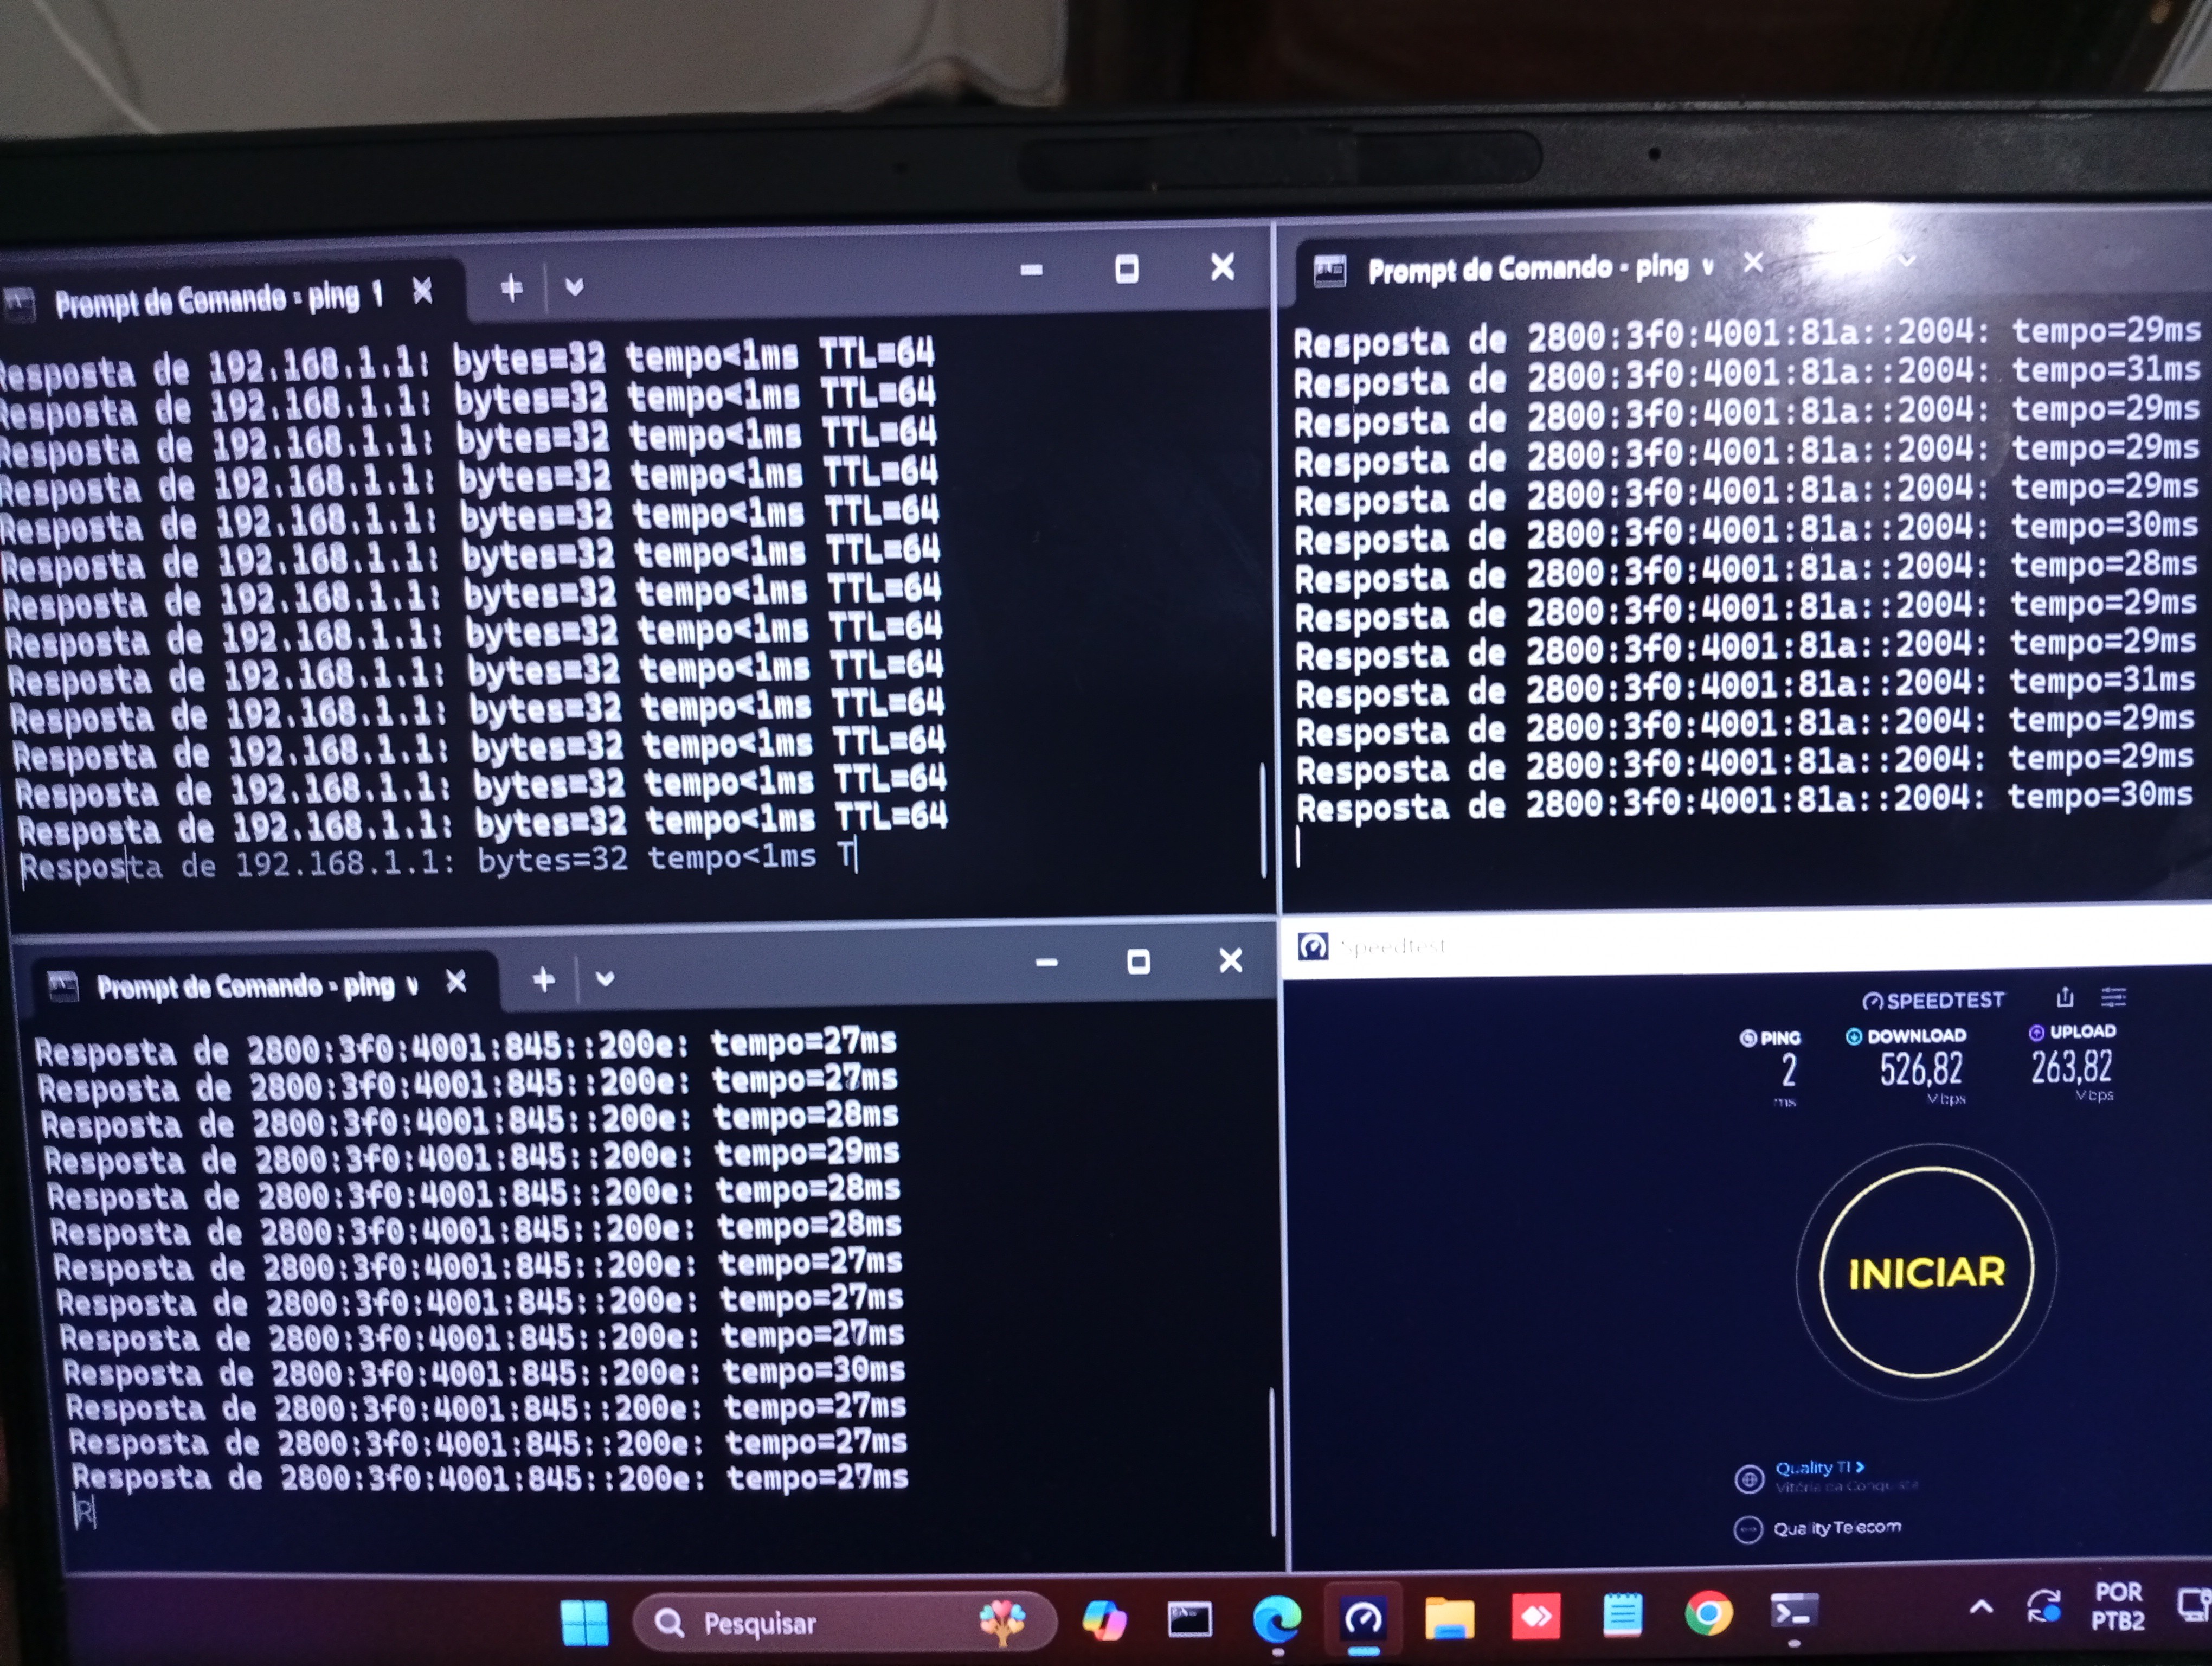Click the Terminal icon in the taskbar
The image size is (2212, 1666).
pyautogui.click(x=1794, y=1611)
